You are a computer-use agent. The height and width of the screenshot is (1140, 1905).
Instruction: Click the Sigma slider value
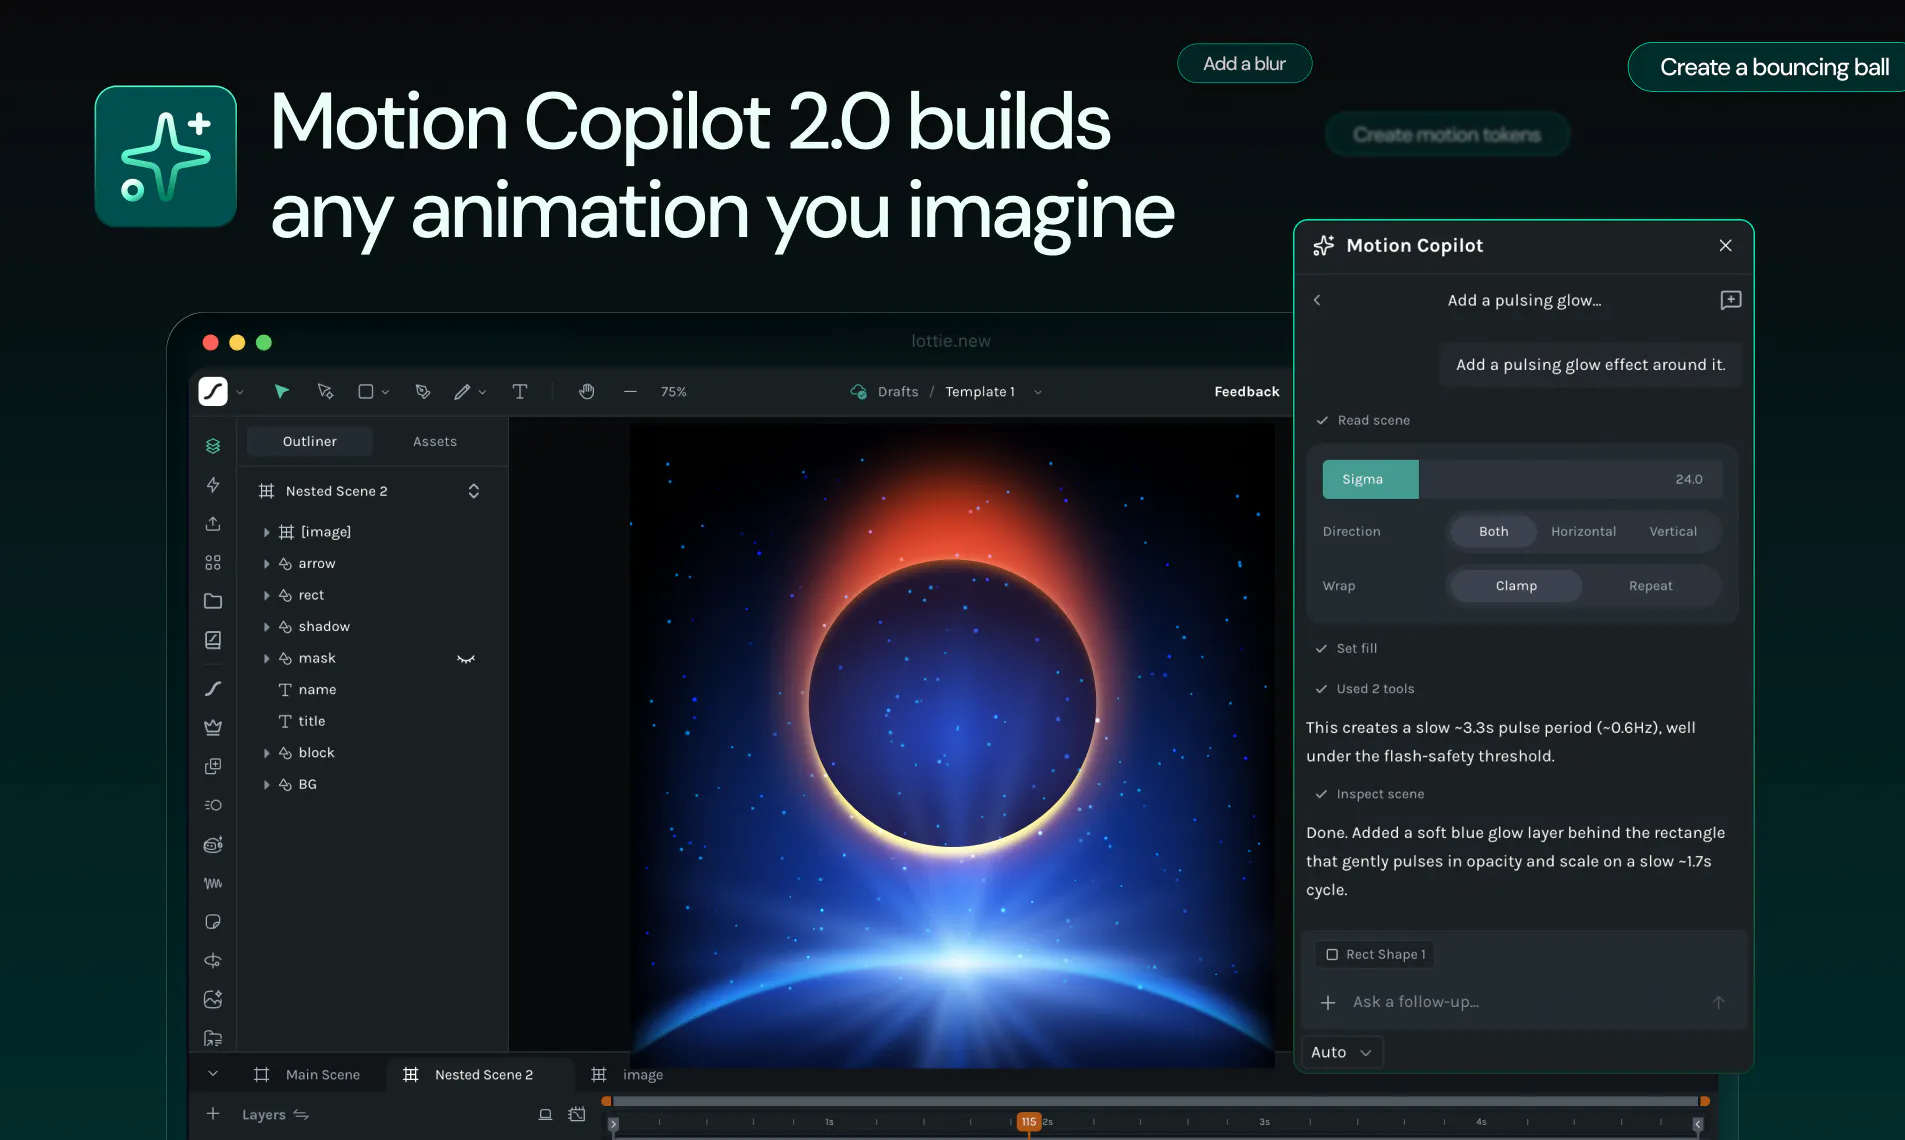click(x=1688, y=480)
